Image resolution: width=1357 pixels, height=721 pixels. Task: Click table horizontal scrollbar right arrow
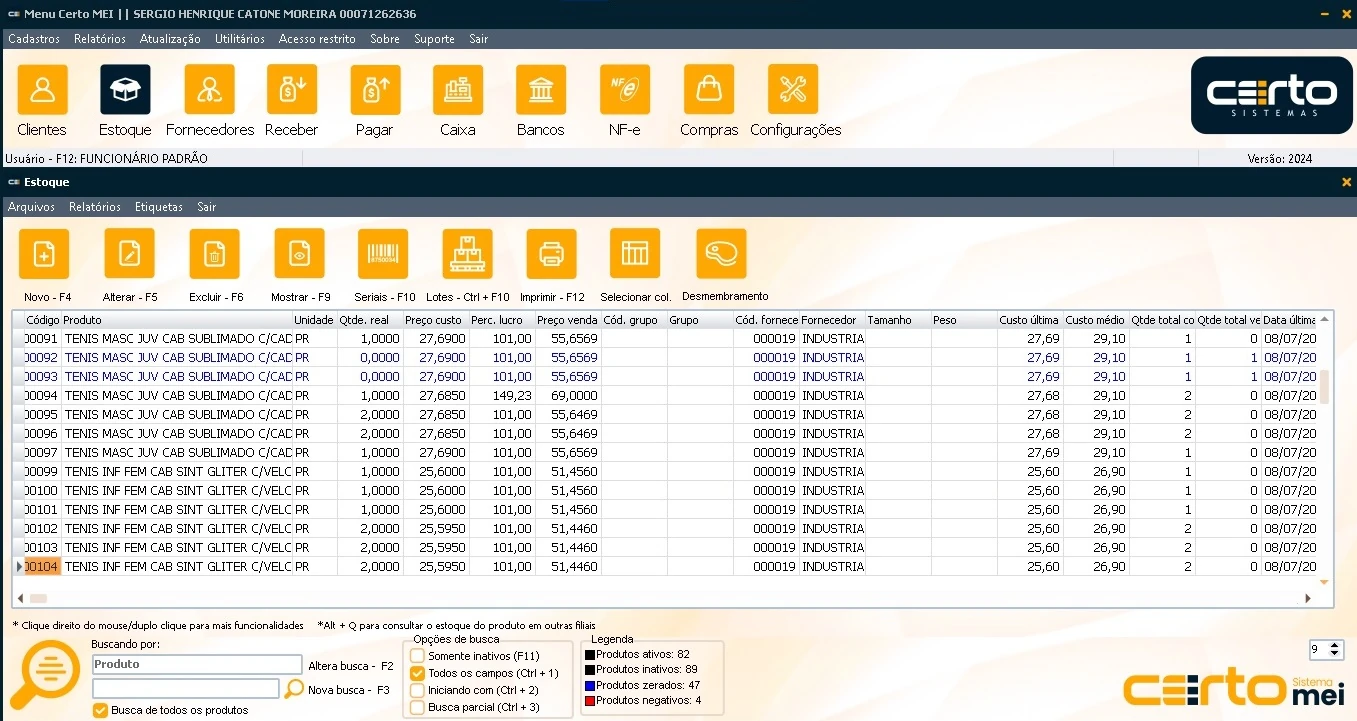(1308, 598)
